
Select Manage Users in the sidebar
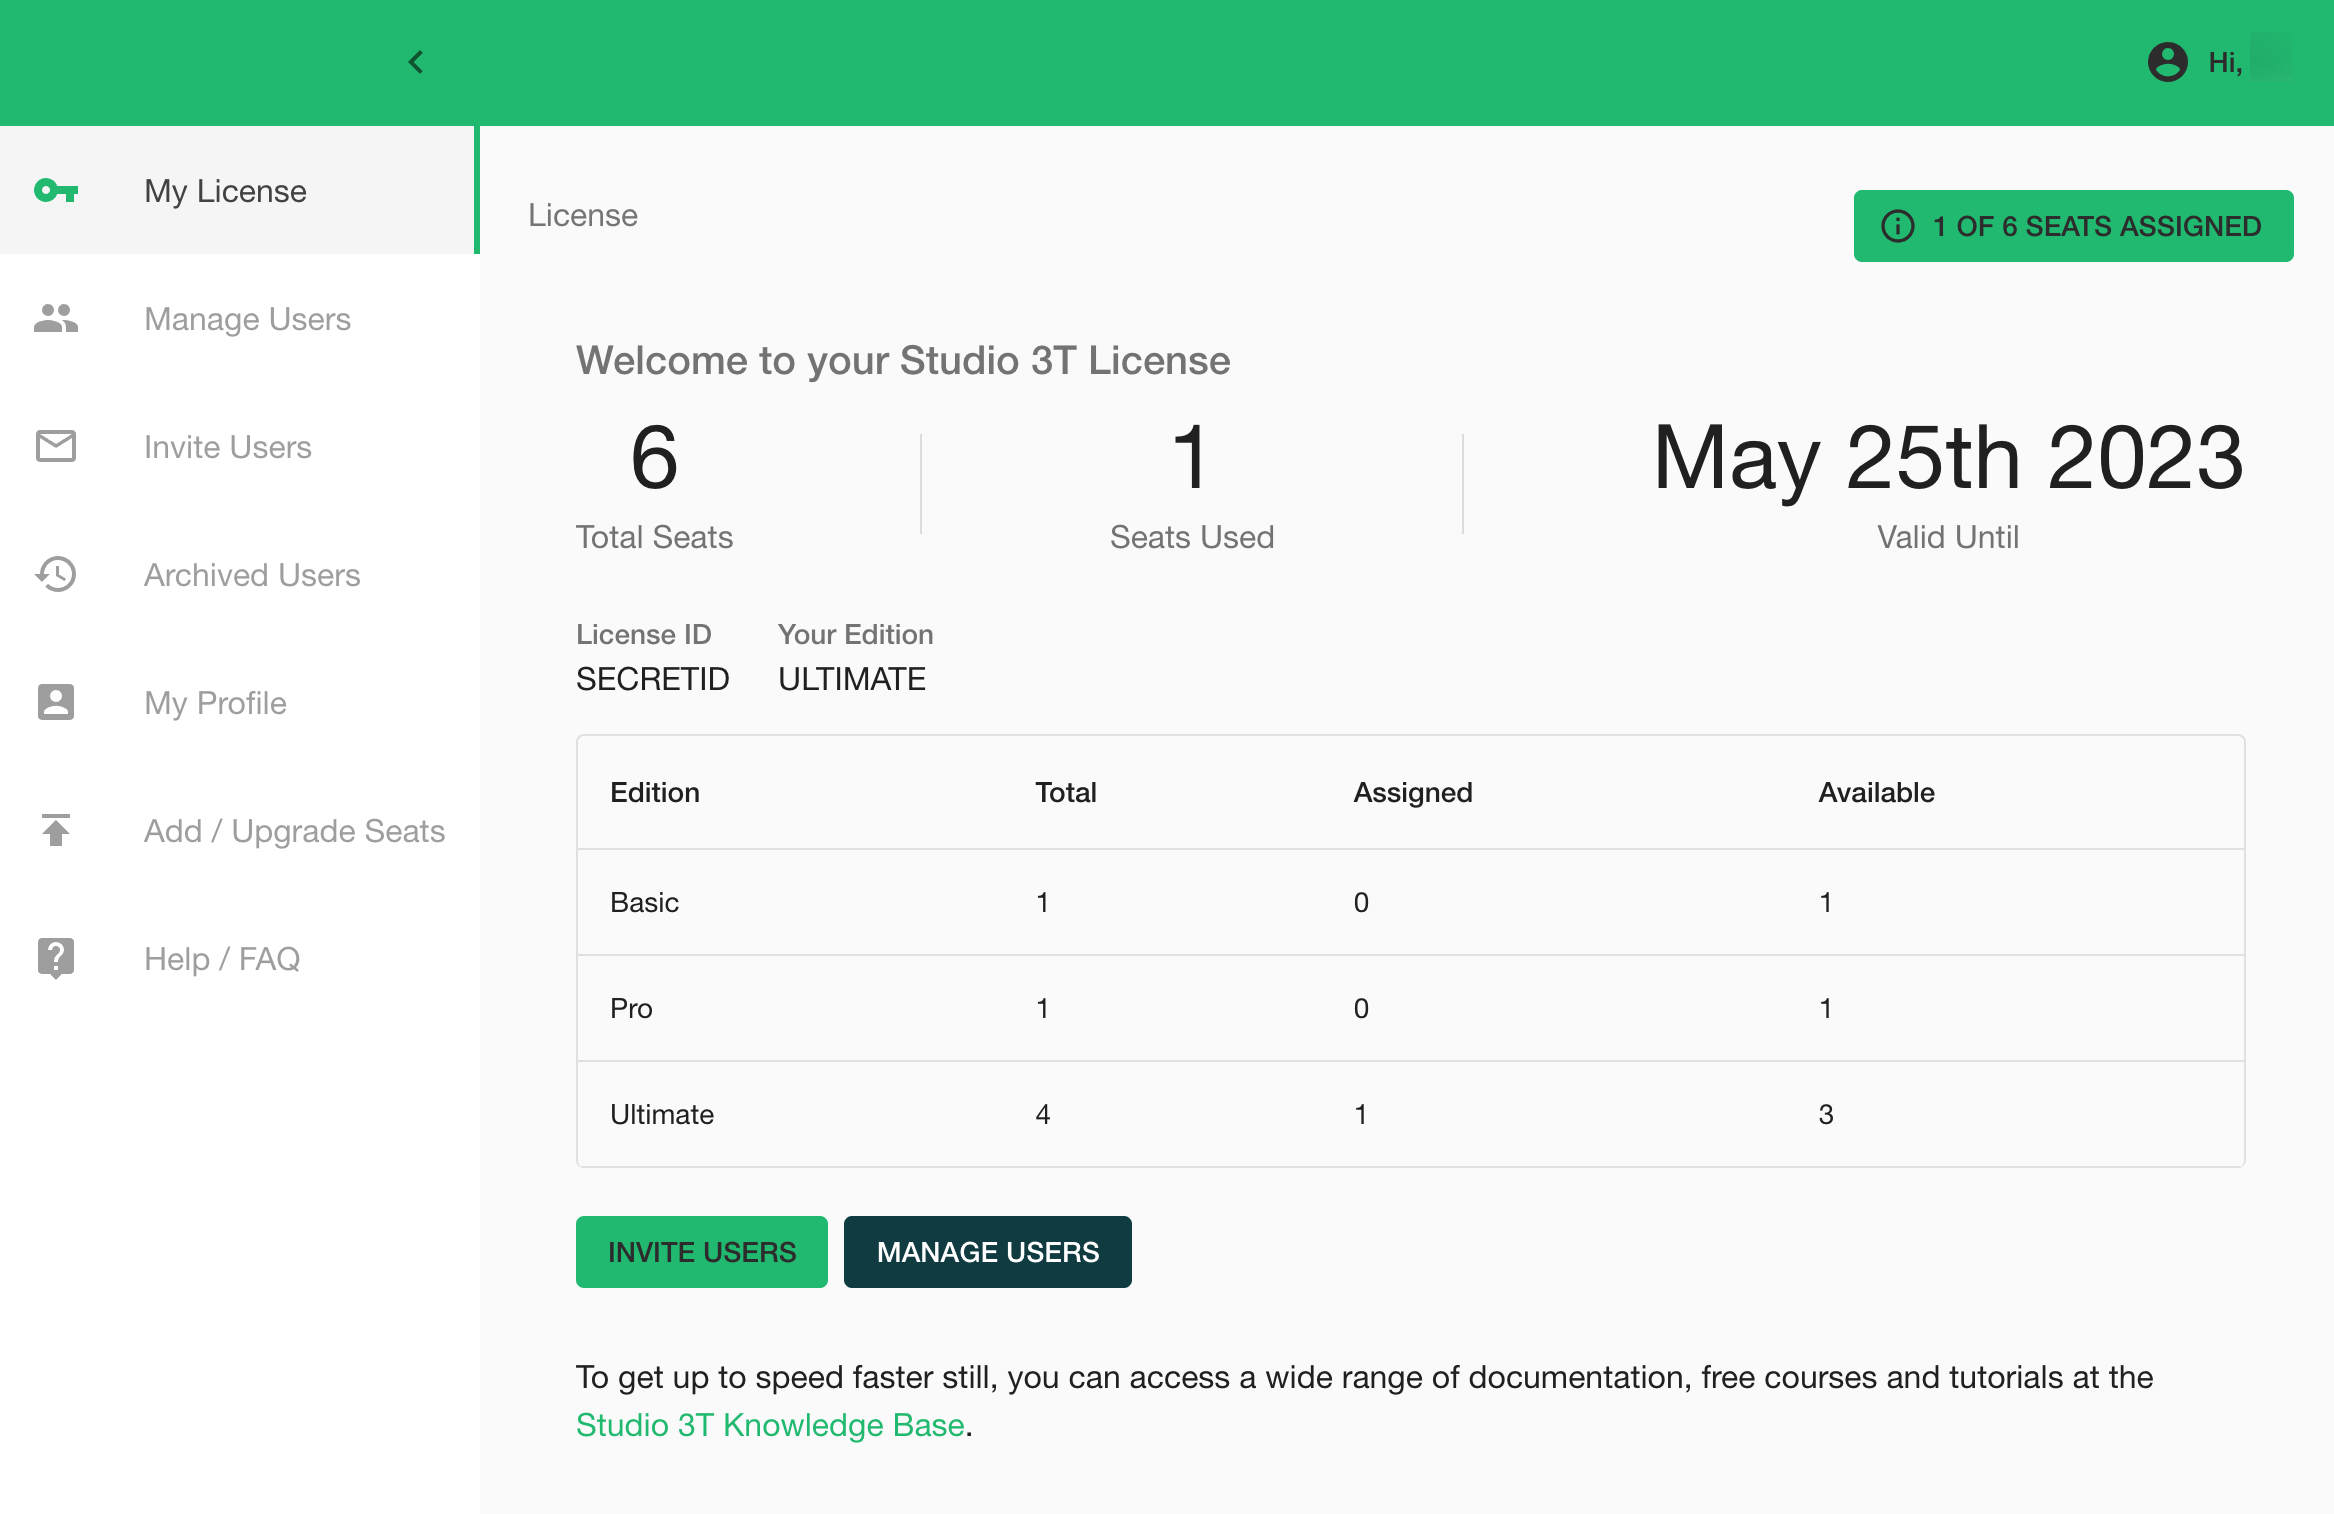247,319
